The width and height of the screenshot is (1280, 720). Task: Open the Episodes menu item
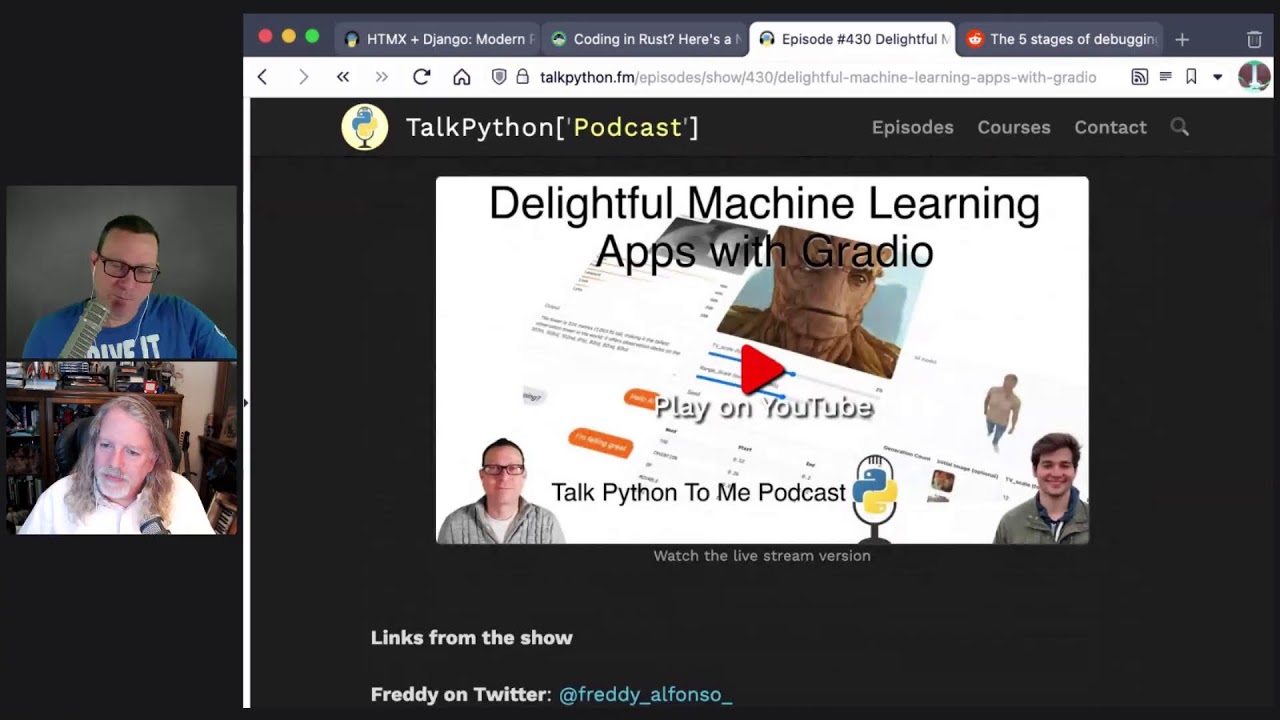coord(912,127)
